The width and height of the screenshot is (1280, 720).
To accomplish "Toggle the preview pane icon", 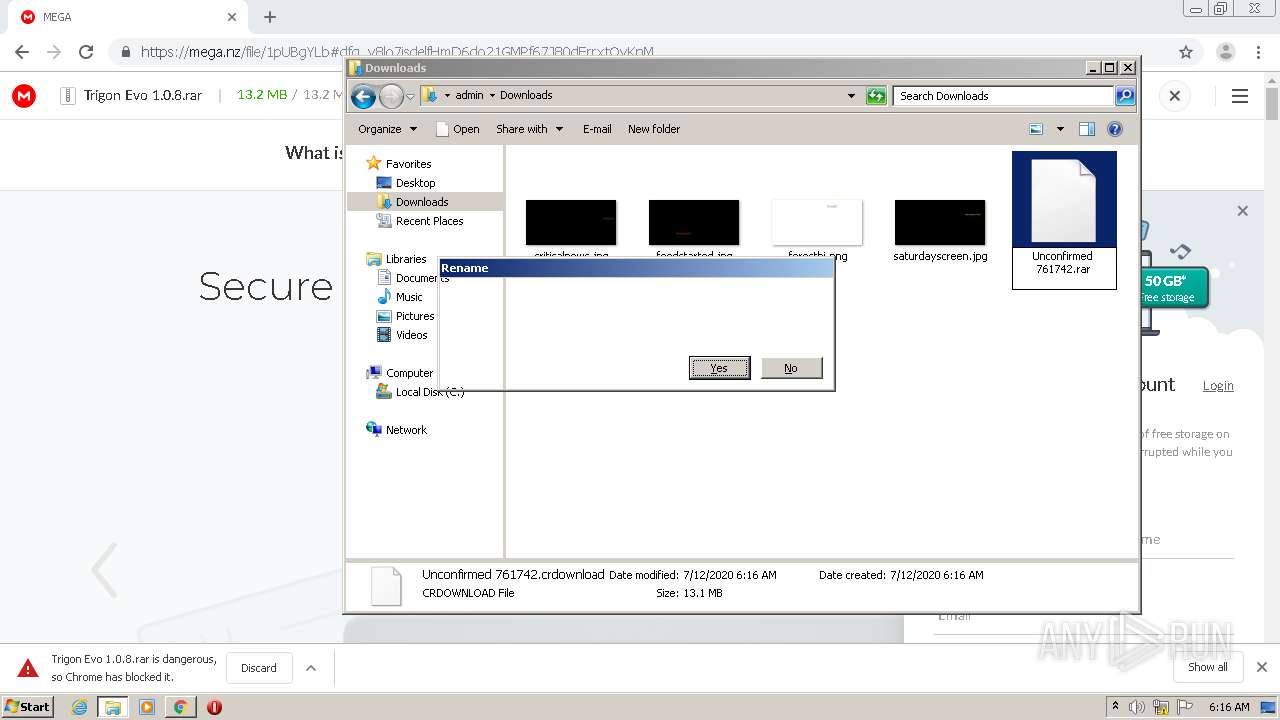I will 1087,129.
